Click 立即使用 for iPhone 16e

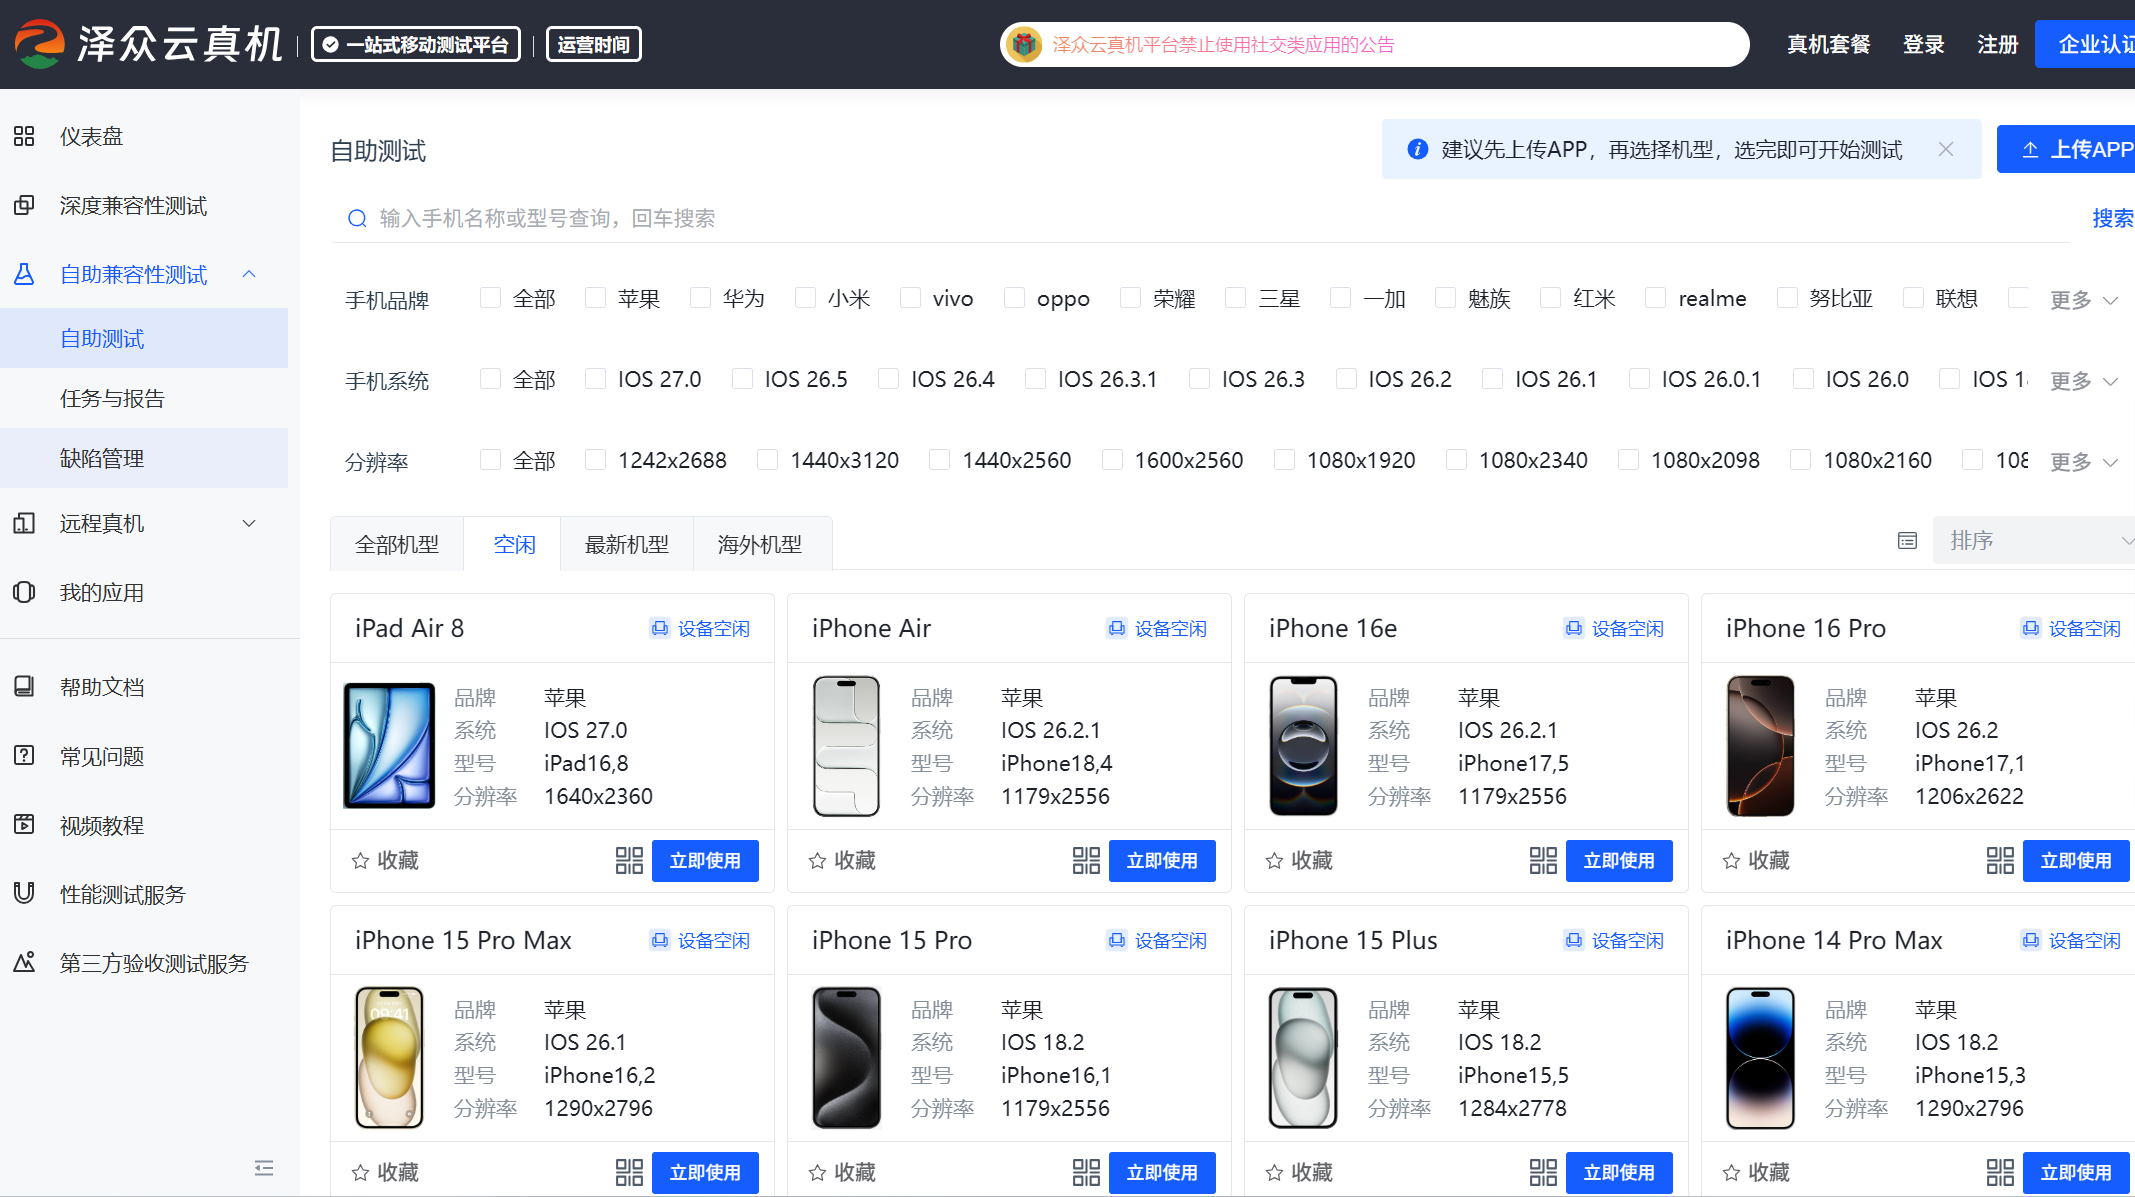click(x=1619, y=861)
